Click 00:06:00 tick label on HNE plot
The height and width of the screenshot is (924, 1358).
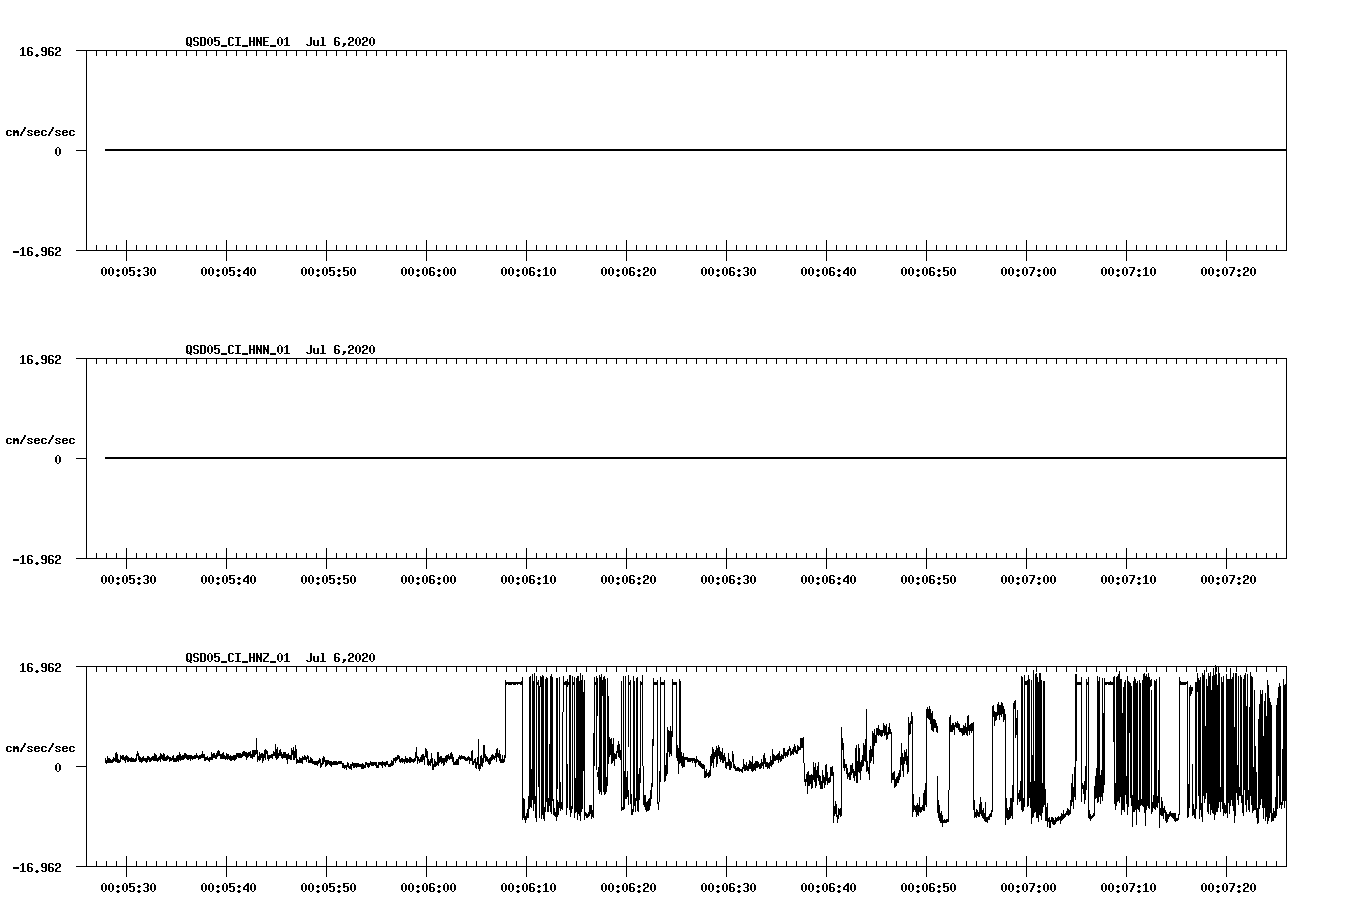pos(428,272)
